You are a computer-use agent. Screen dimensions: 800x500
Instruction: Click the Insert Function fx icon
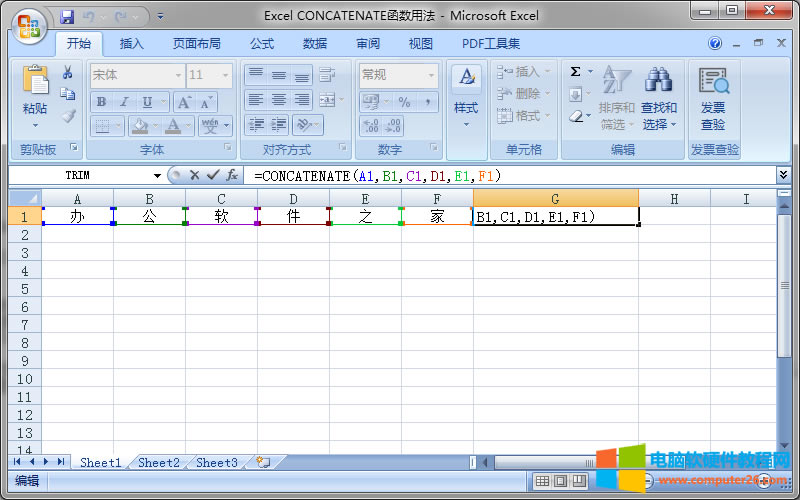(231, 175)
